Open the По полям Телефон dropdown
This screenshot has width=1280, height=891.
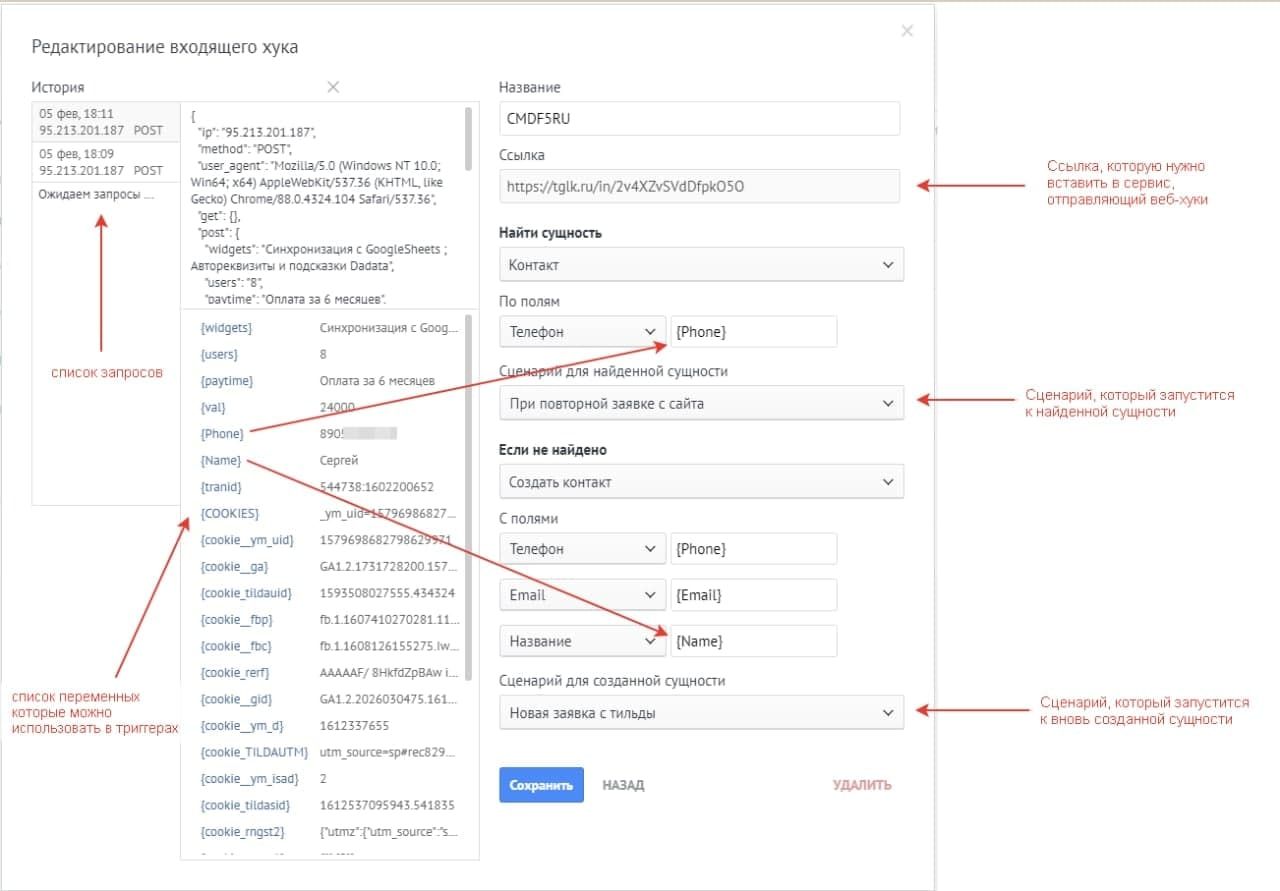click(582, 332)
